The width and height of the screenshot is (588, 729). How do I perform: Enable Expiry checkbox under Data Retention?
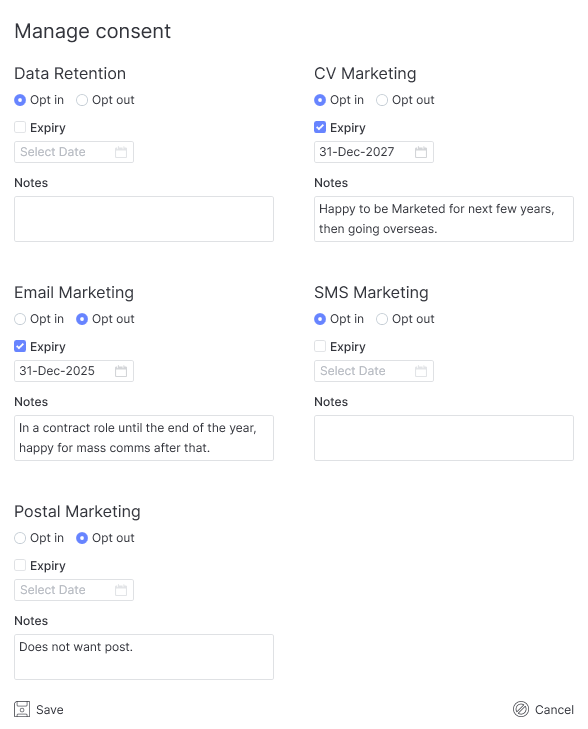[x=20, y=127]
